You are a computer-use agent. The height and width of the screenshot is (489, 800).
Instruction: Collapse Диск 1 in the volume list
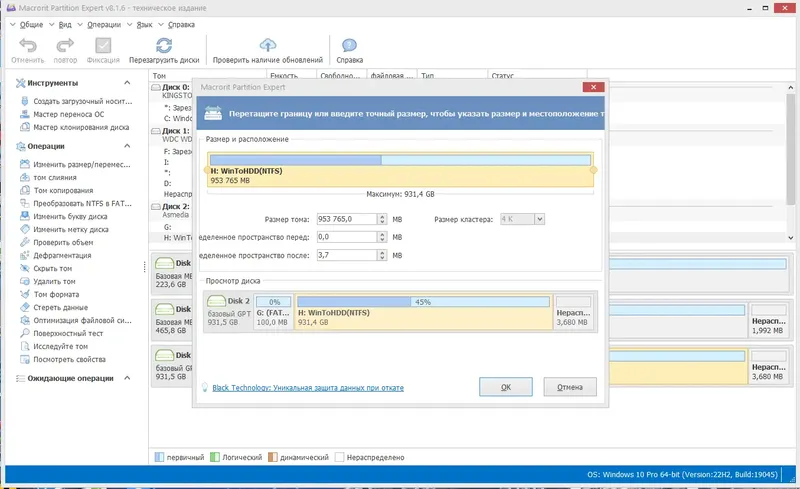[x=156, y=131]
